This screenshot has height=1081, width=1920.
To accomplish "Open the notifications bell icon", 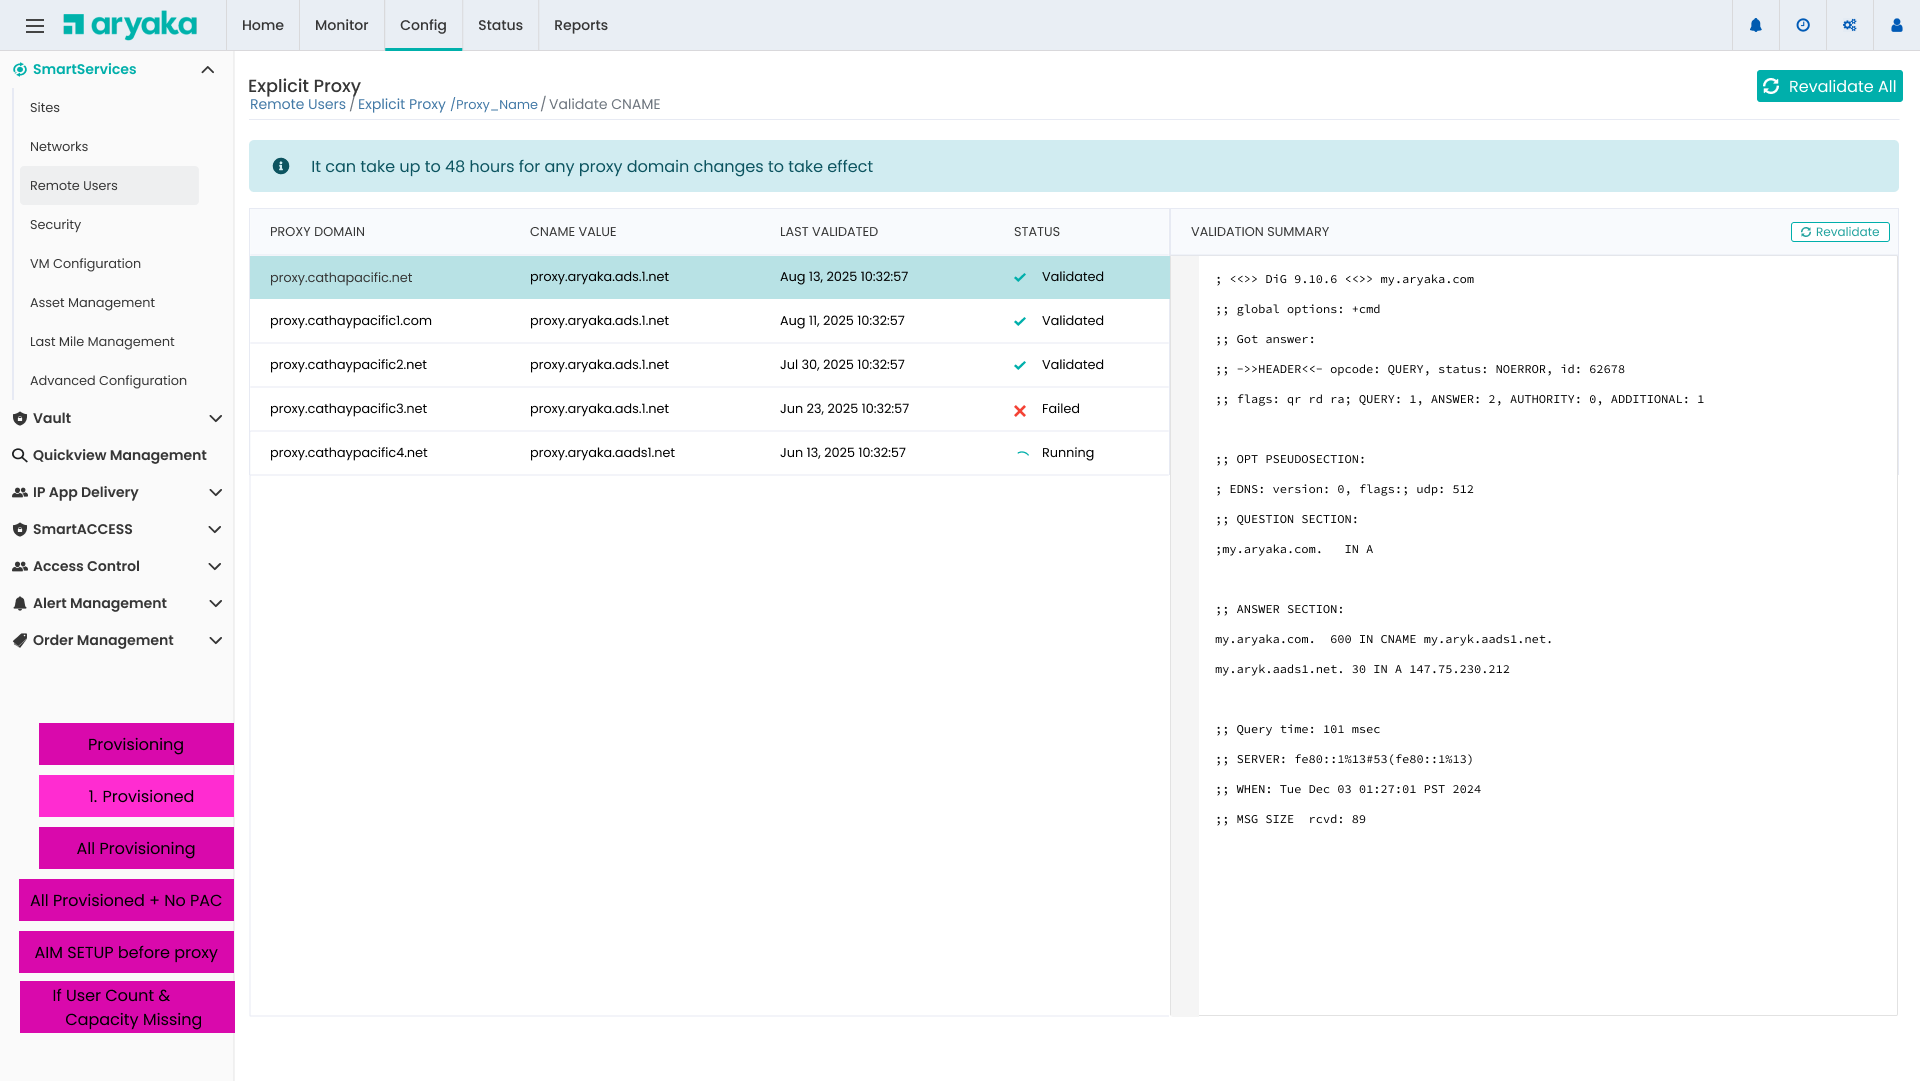I will click(1757, 25).
